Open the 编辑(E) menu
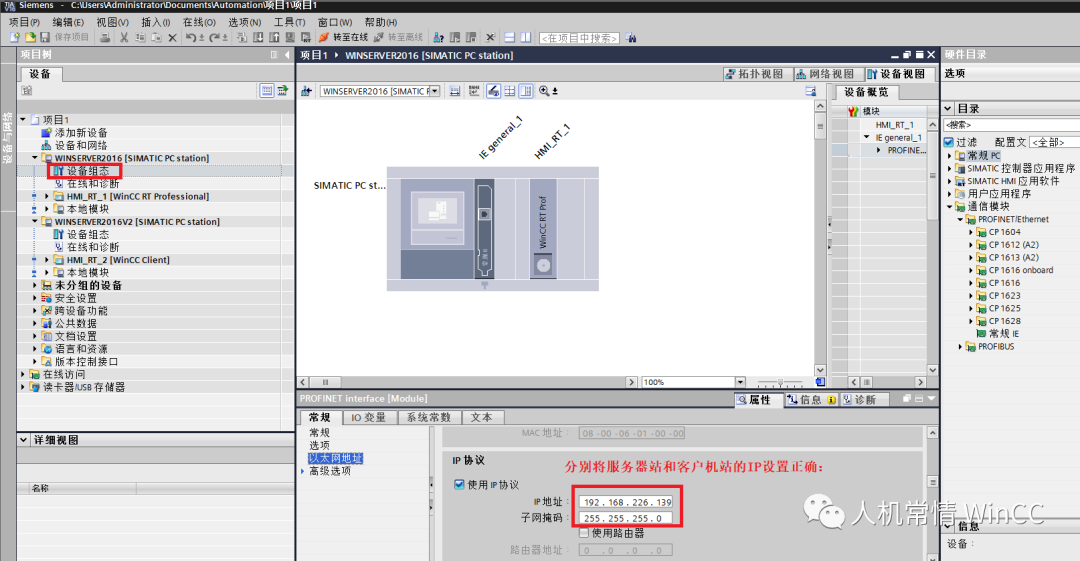1080x561 pixels. [x=68, y=22]
